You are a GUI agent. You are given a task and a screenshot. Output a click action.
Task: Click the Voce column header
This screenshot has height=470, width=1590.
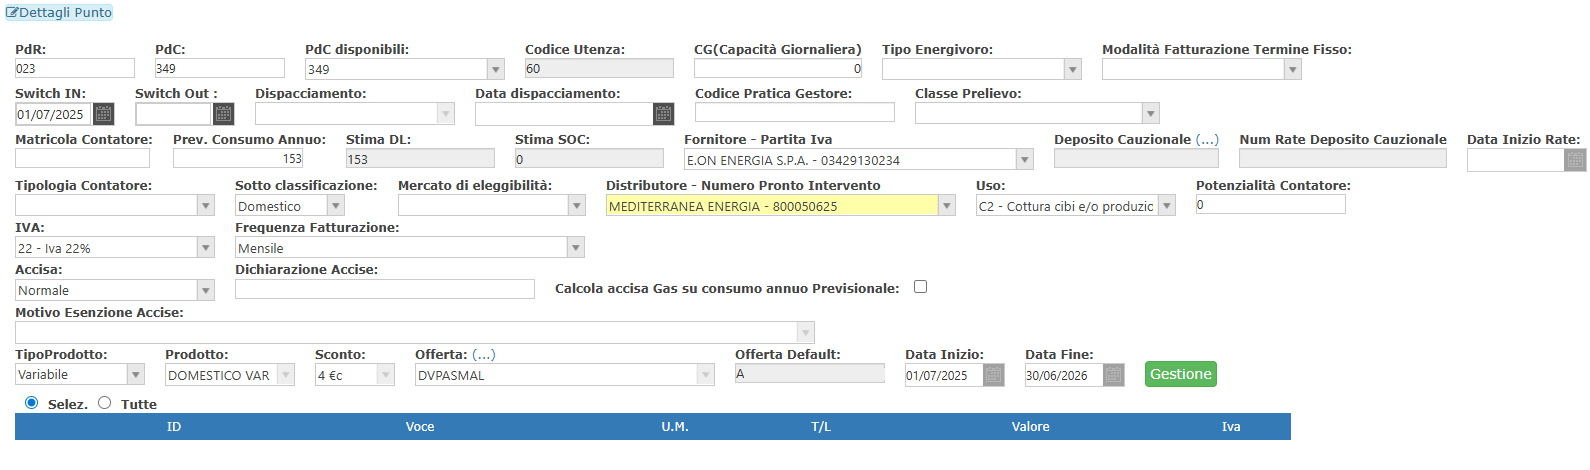pos(420,426)
